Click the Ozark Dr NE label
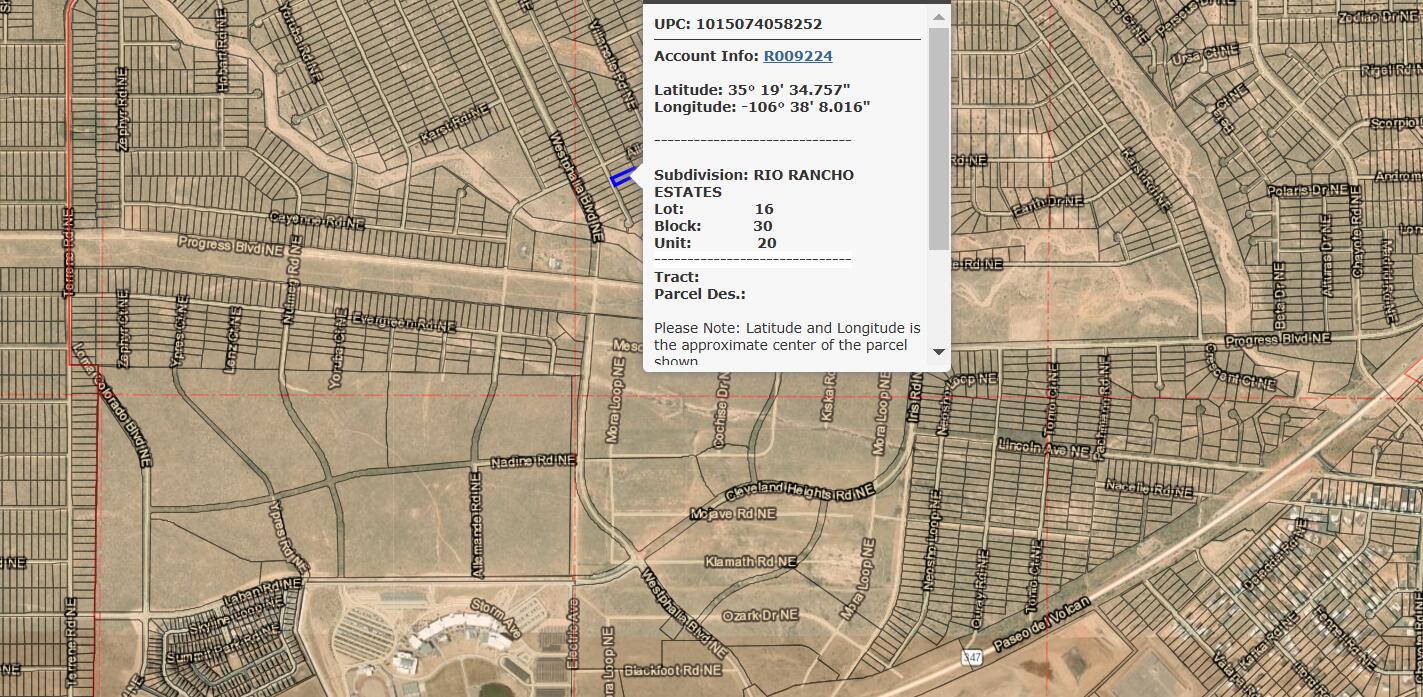1423x697 pixels. 760,615
